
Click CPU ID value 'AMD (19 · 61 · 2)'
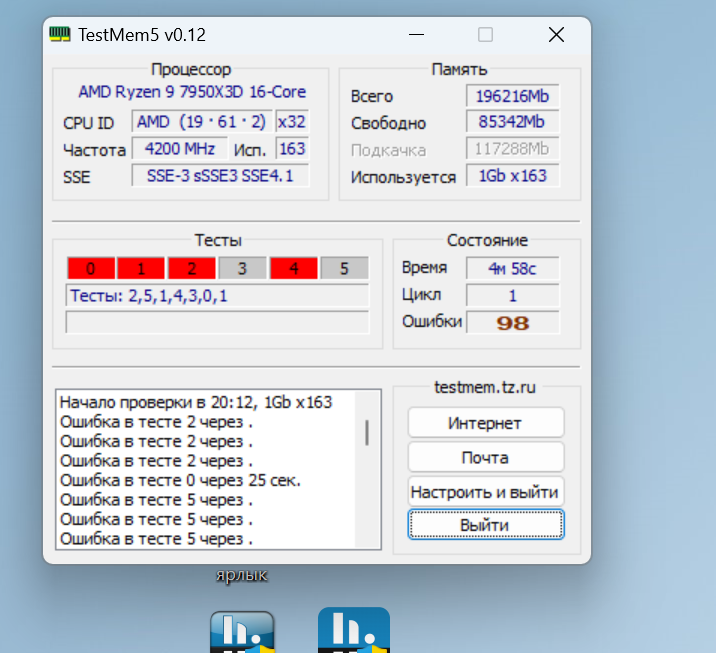point(202,122)
